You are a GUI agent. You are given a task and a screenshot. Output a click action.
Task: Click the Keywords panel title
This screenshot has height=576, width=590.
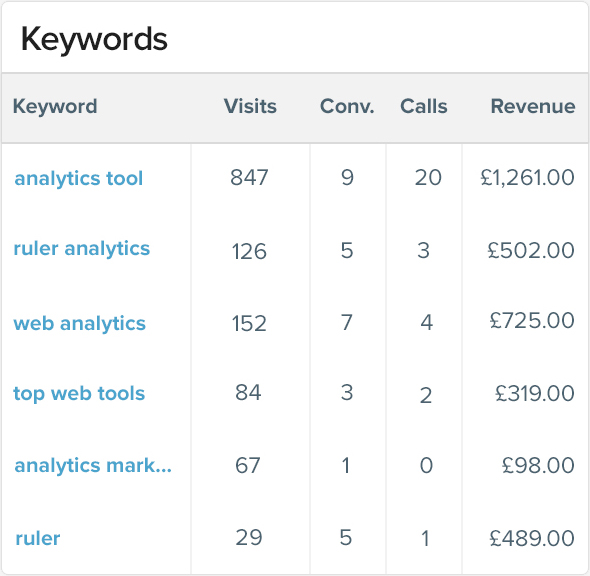94,40
